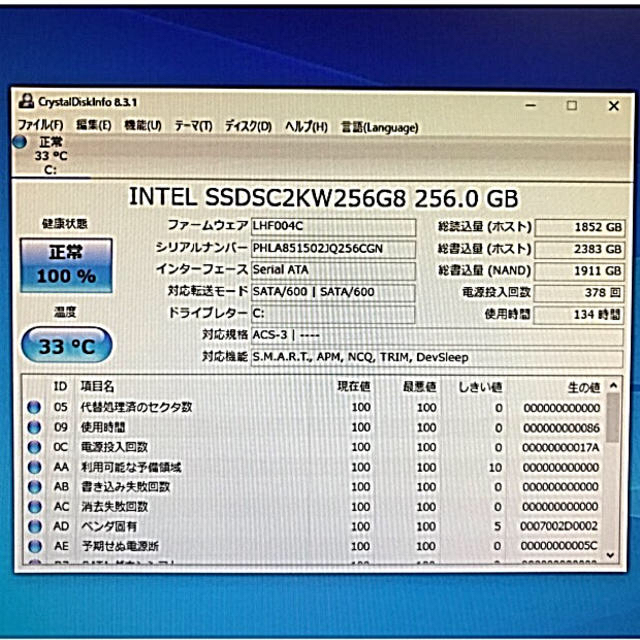Click status circle for attribute 09
Viewport: 640px width, 640px height.
pos(34,427)
